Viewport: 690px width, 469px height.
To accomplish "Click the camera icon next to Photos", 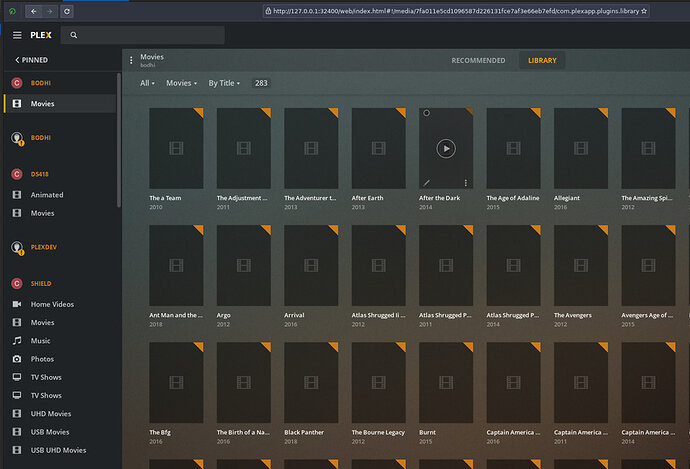I will pos(16,359).
